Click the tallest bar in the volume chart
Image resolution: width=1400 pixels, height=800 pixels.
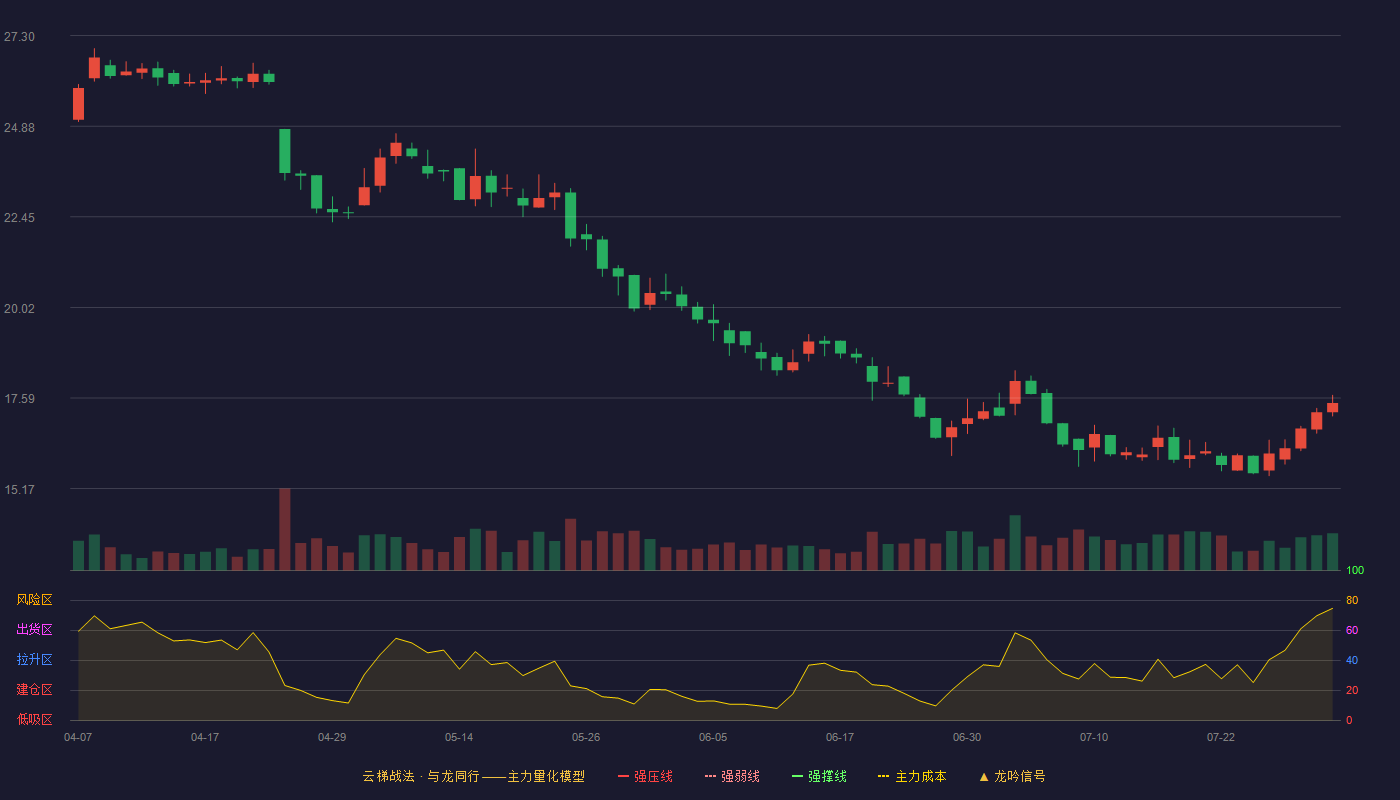pyautogui.click(x=285, y=529)
